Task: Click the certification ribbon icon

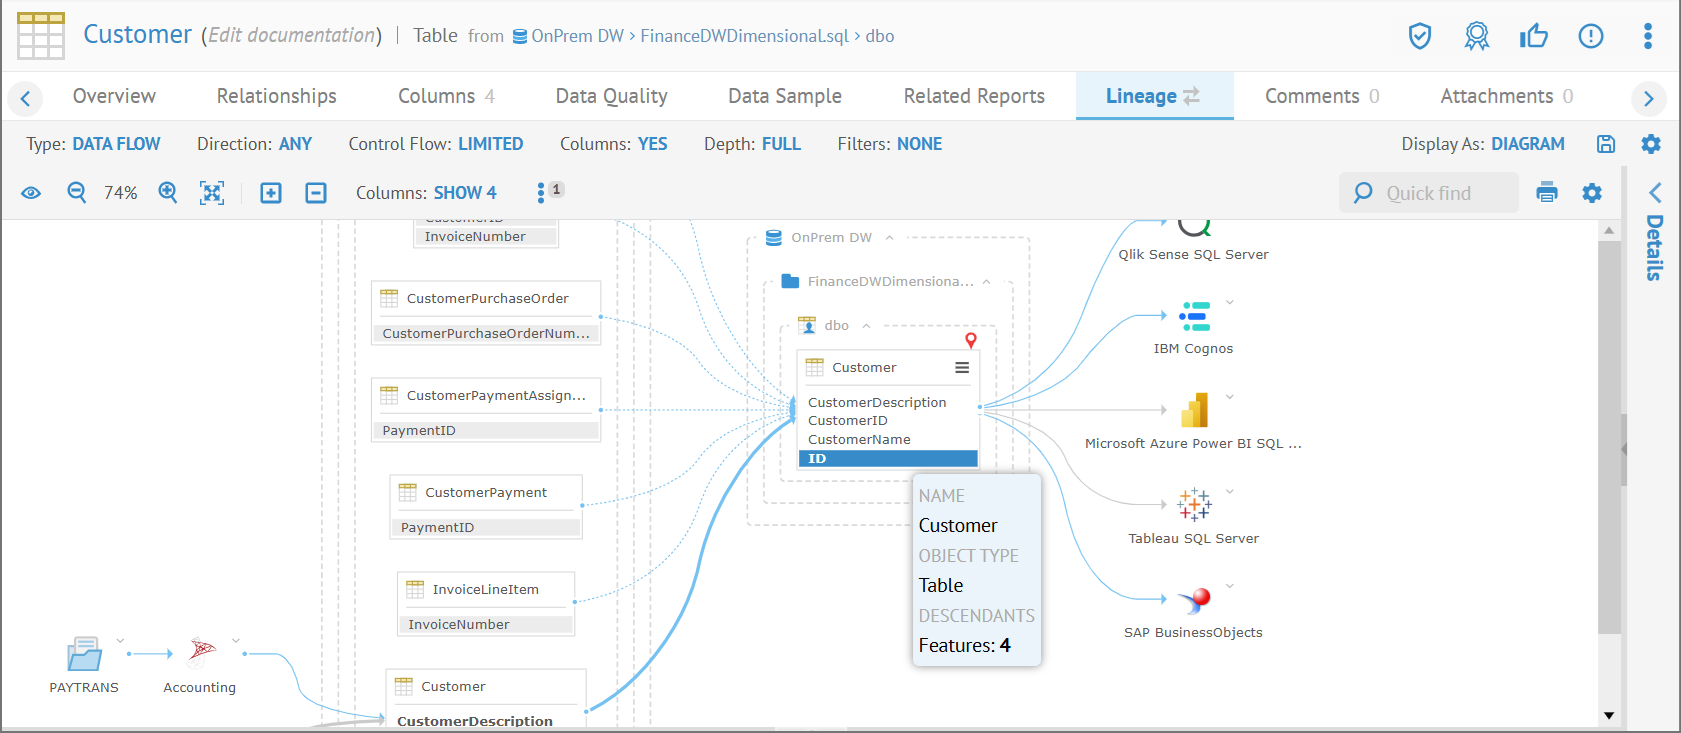Action: coord(1476,37)
